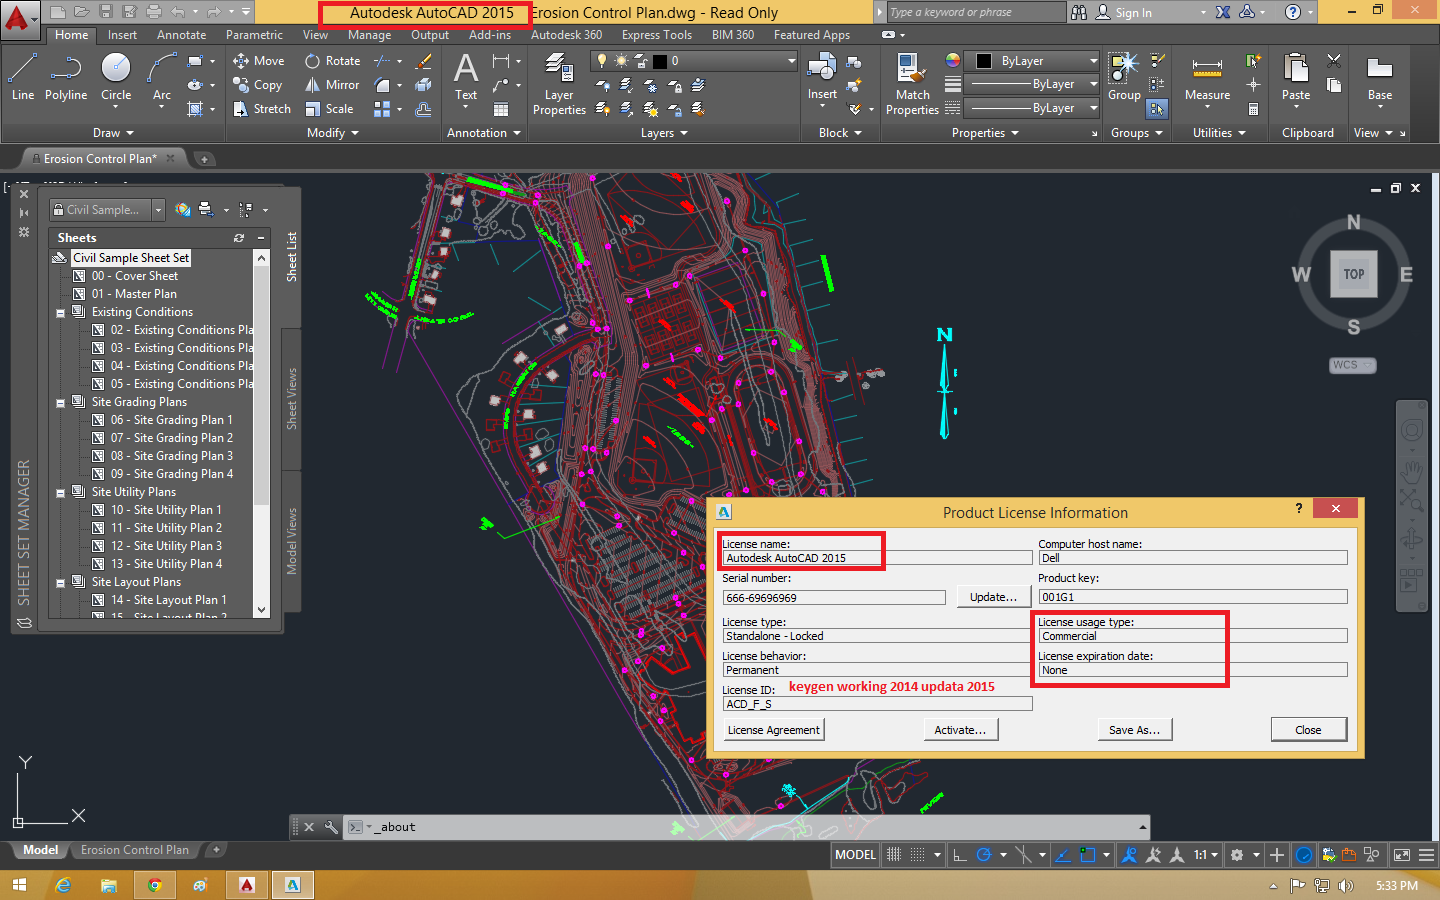
Task: Click the workspace switching gear icon
Action: 1237,855
